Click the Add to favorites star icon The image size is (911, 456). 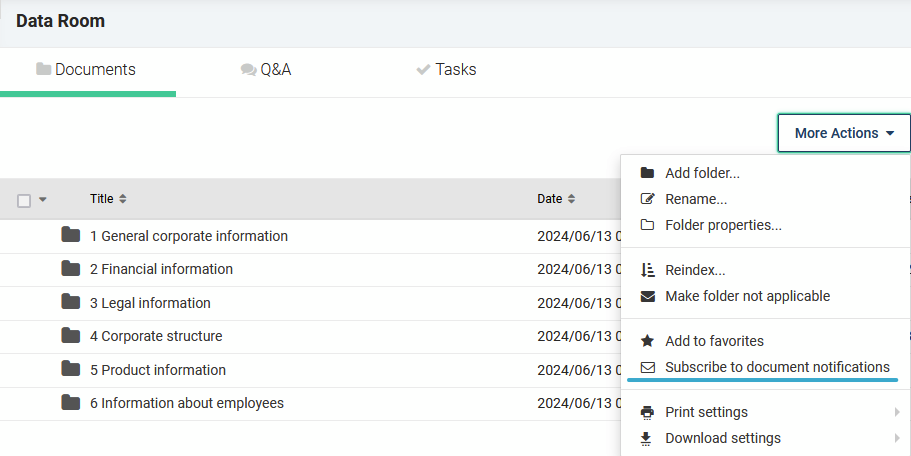pyautogui.click(x=647, y=341)
